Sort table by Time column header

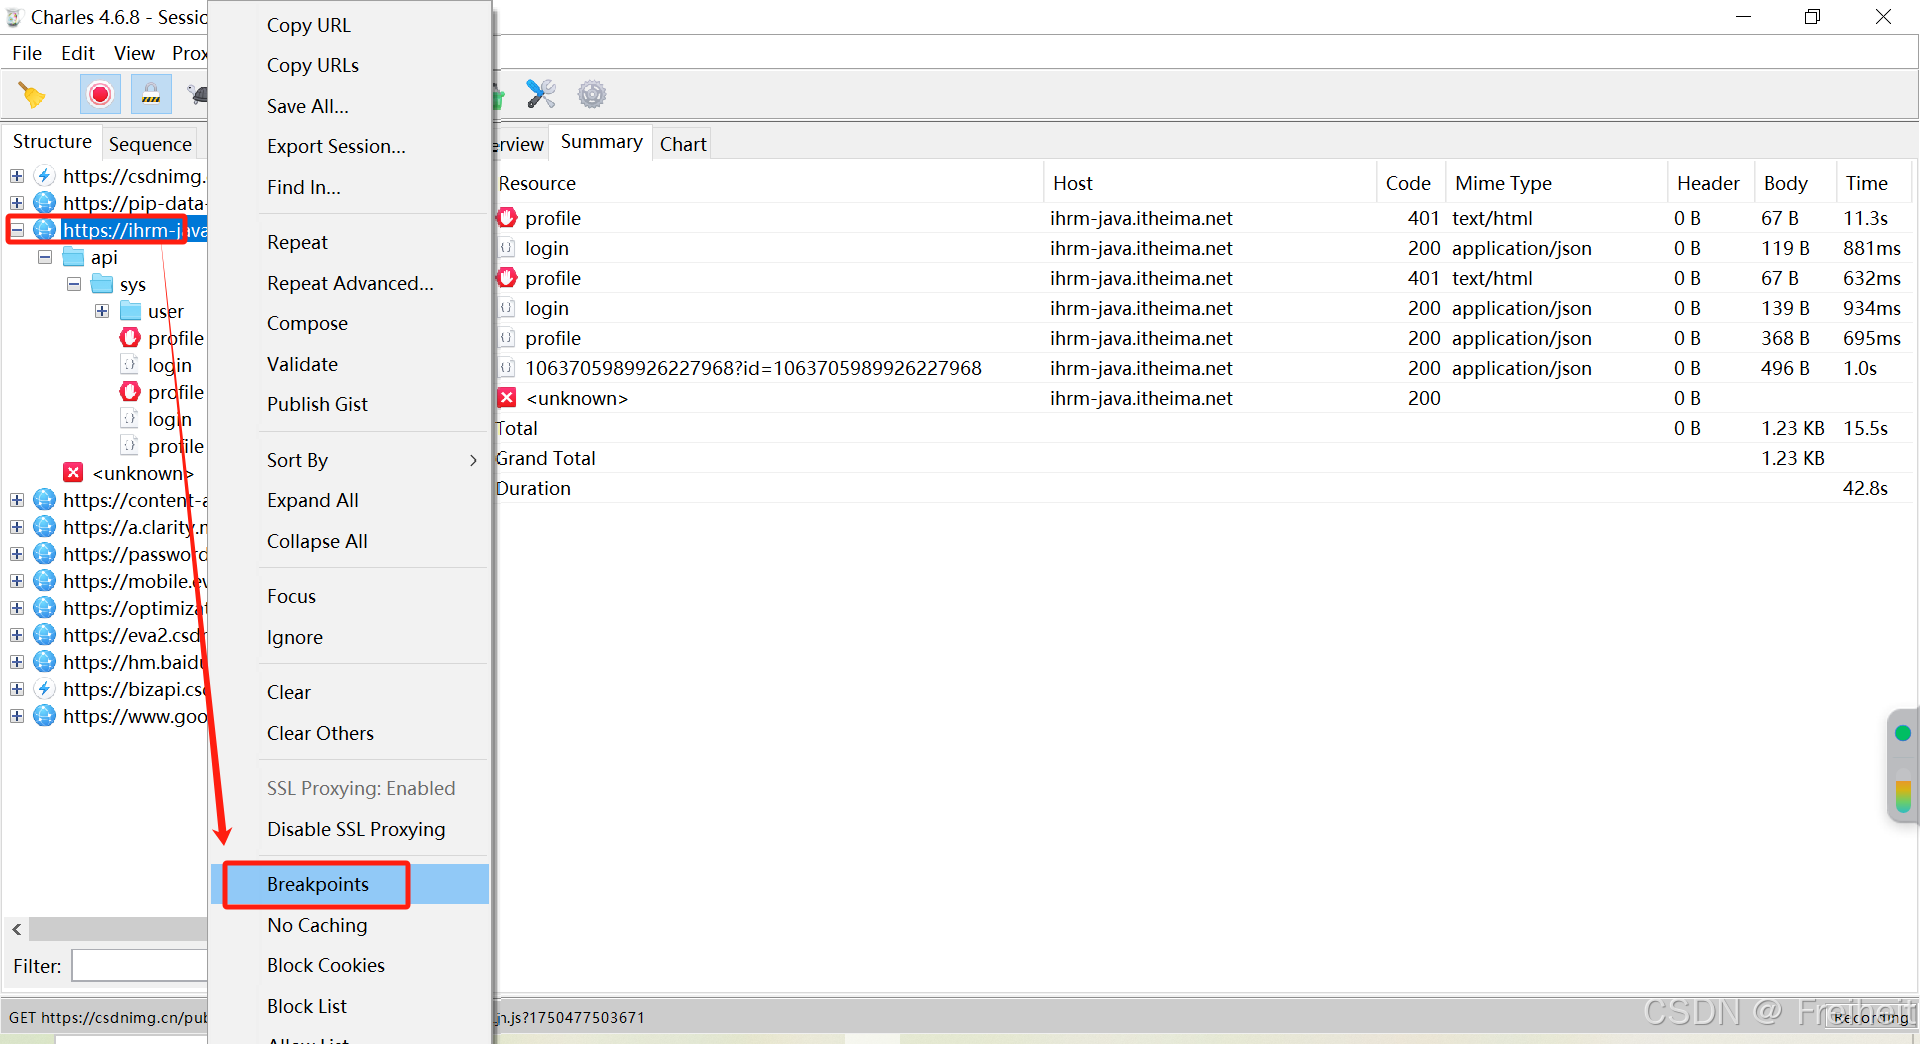coord(1873,183)
